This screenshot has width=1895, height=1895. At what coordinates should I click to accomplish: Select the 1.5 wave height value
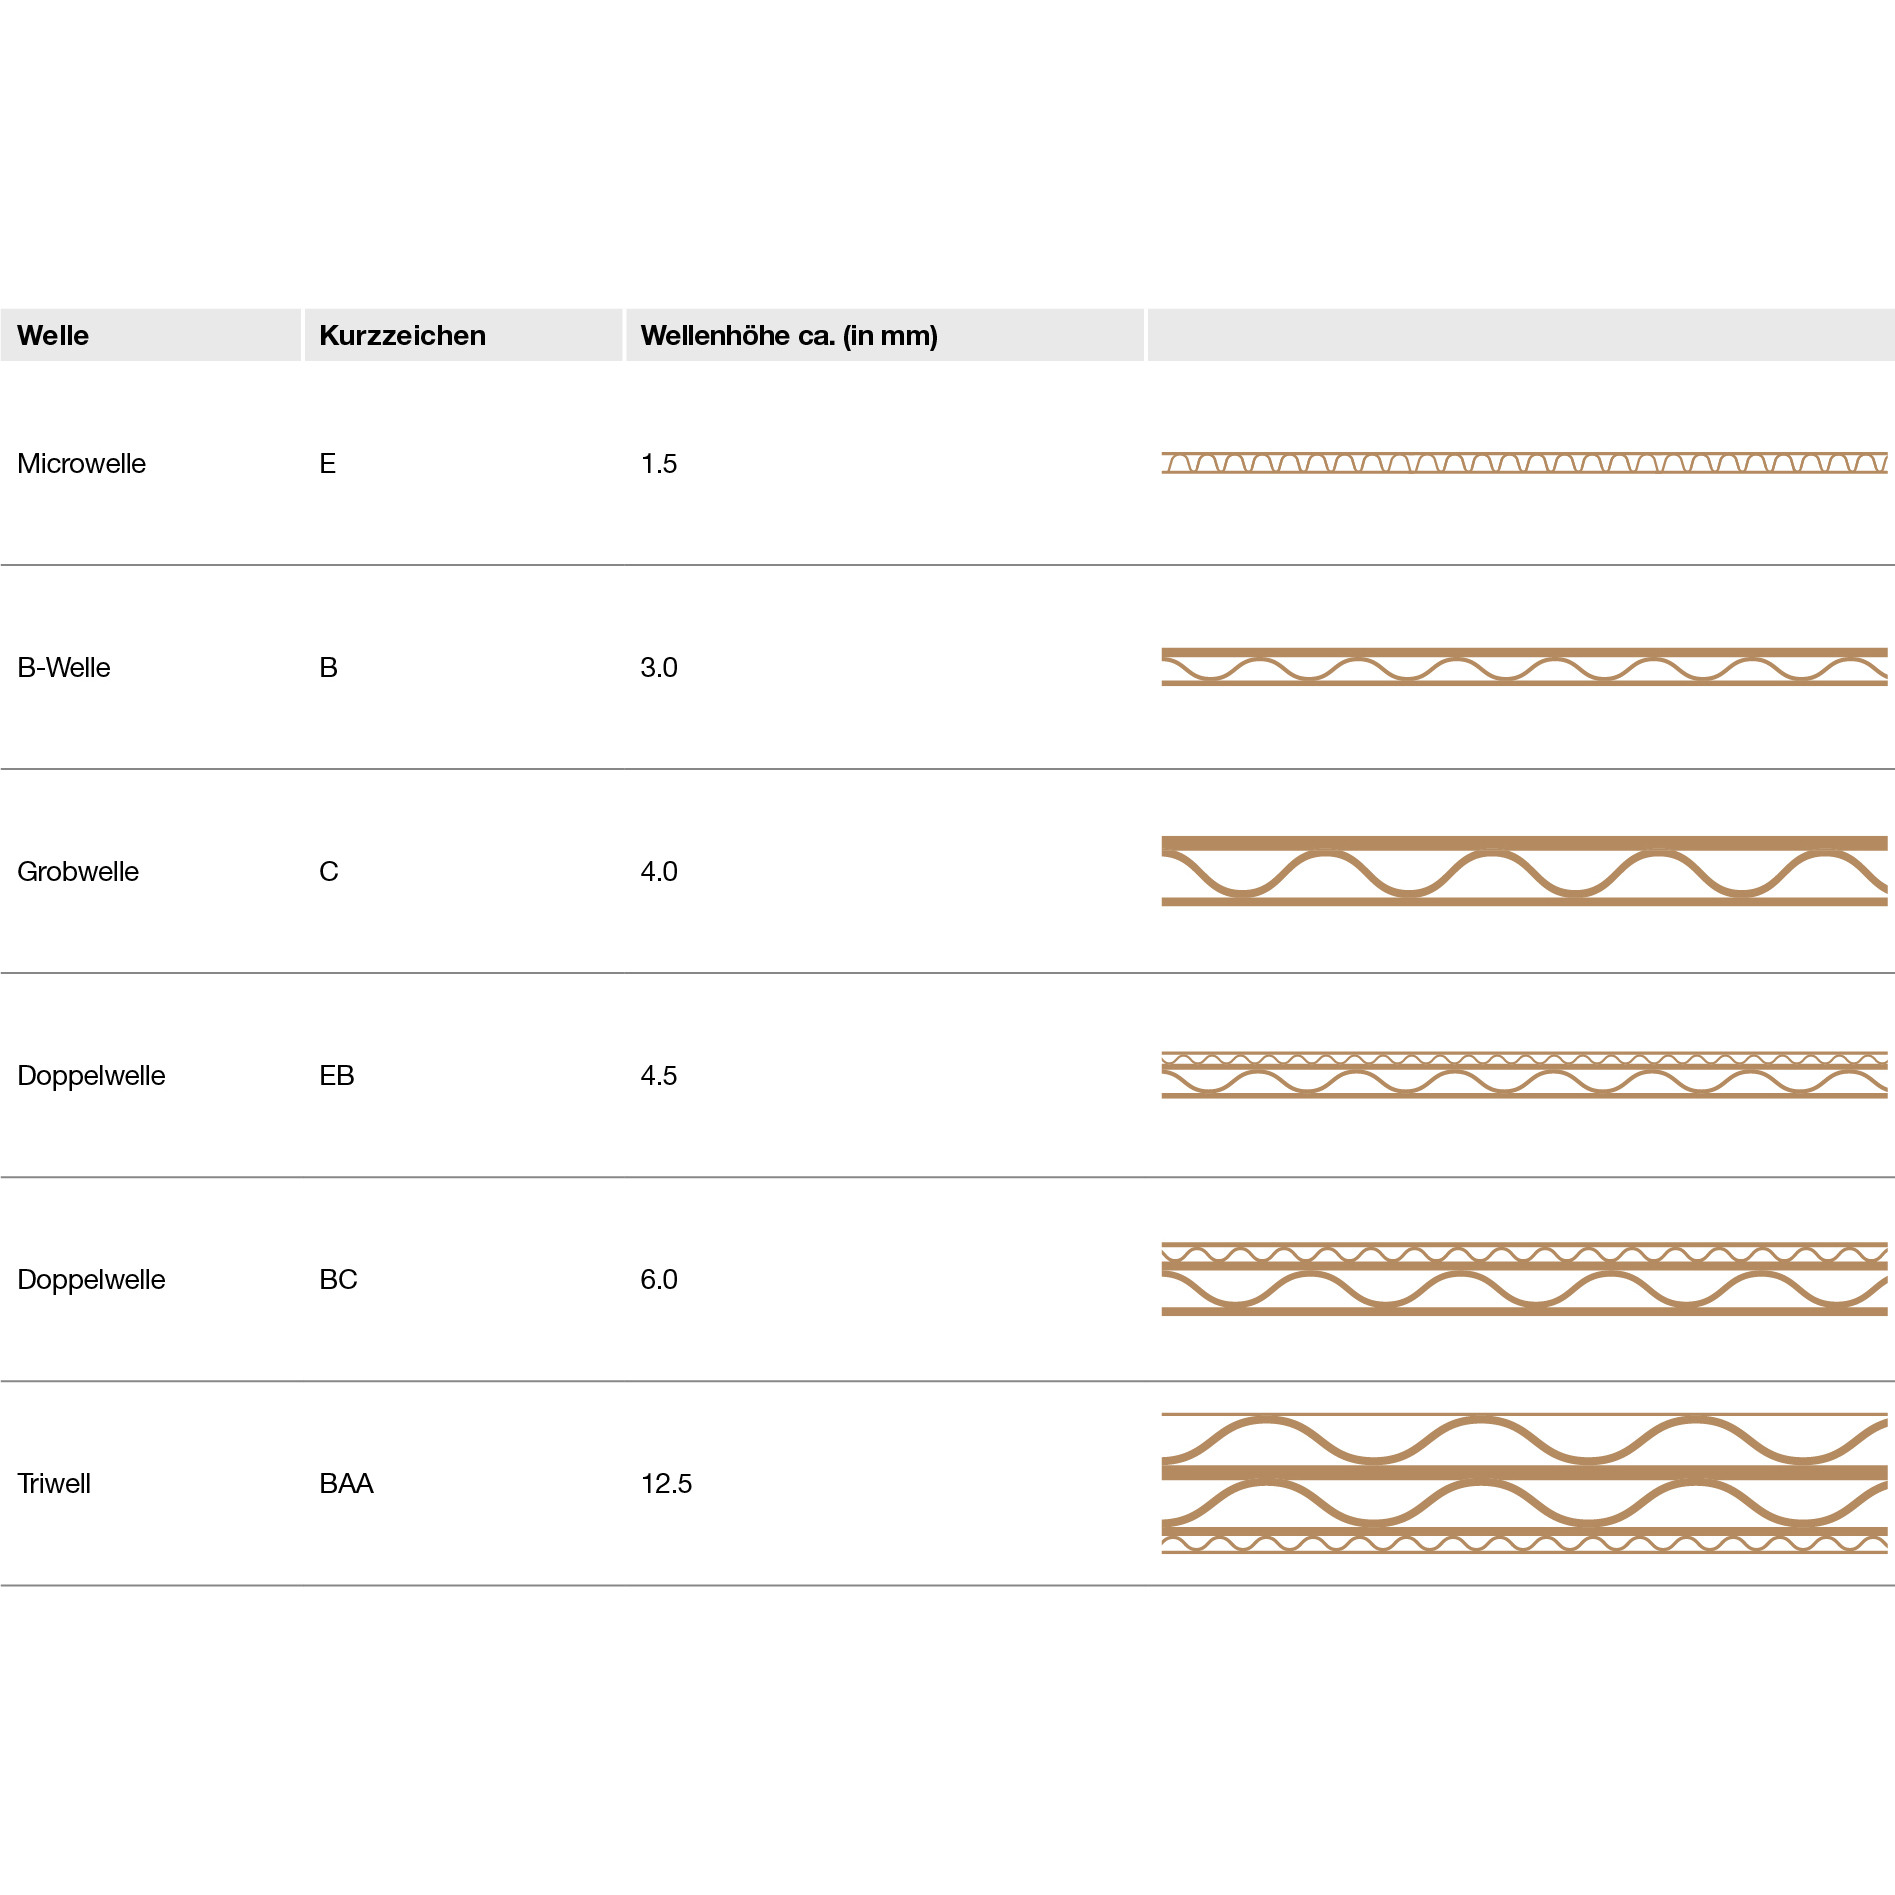click(659, 464)
